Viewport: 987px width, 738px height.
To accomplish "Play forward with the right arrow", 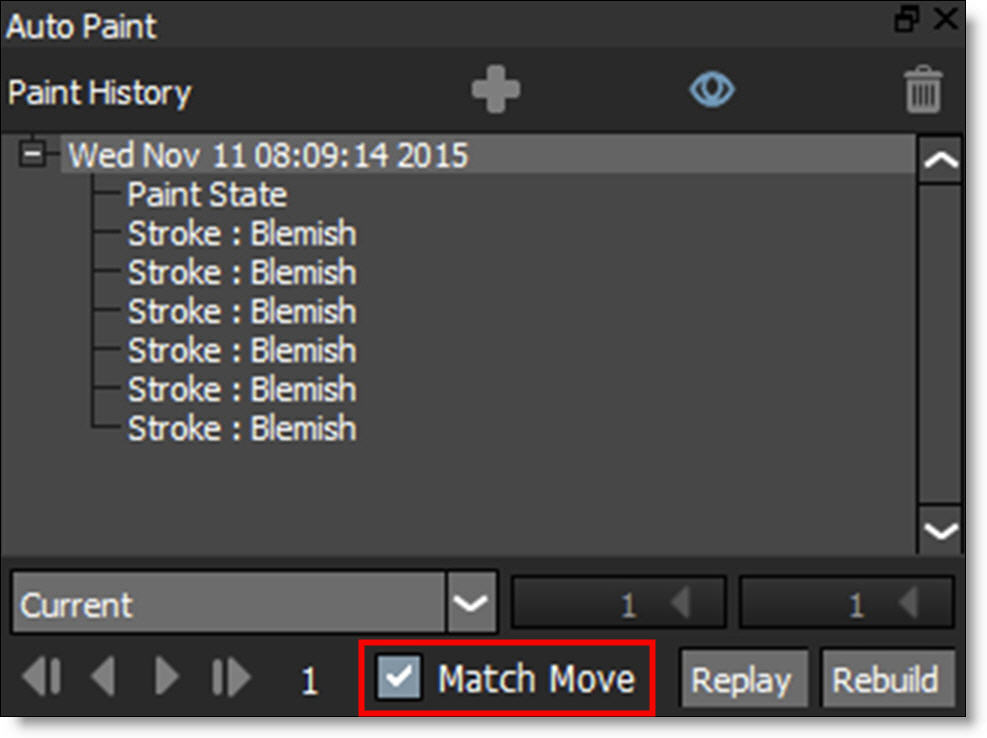I will tap(165, 679).
